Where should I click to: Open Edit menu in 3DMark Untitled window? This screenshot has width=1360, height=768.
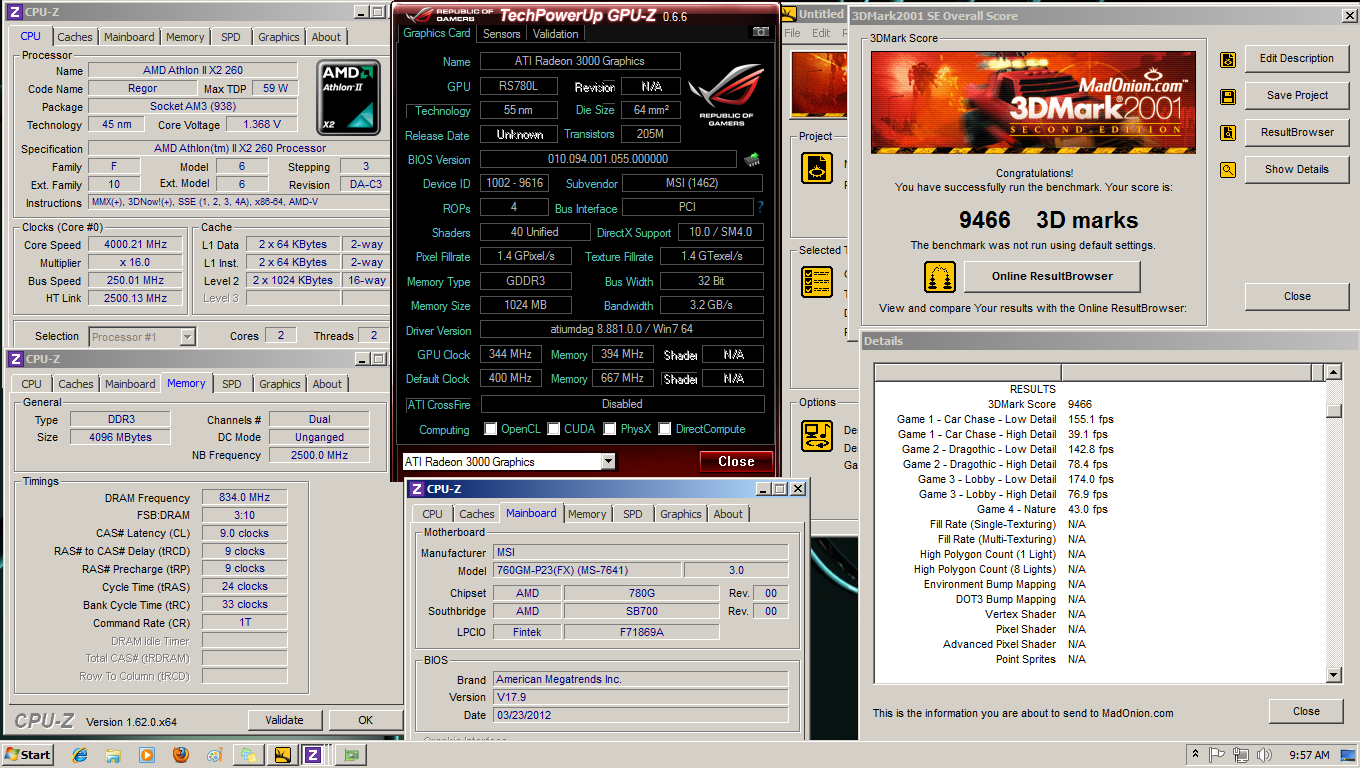821,33
